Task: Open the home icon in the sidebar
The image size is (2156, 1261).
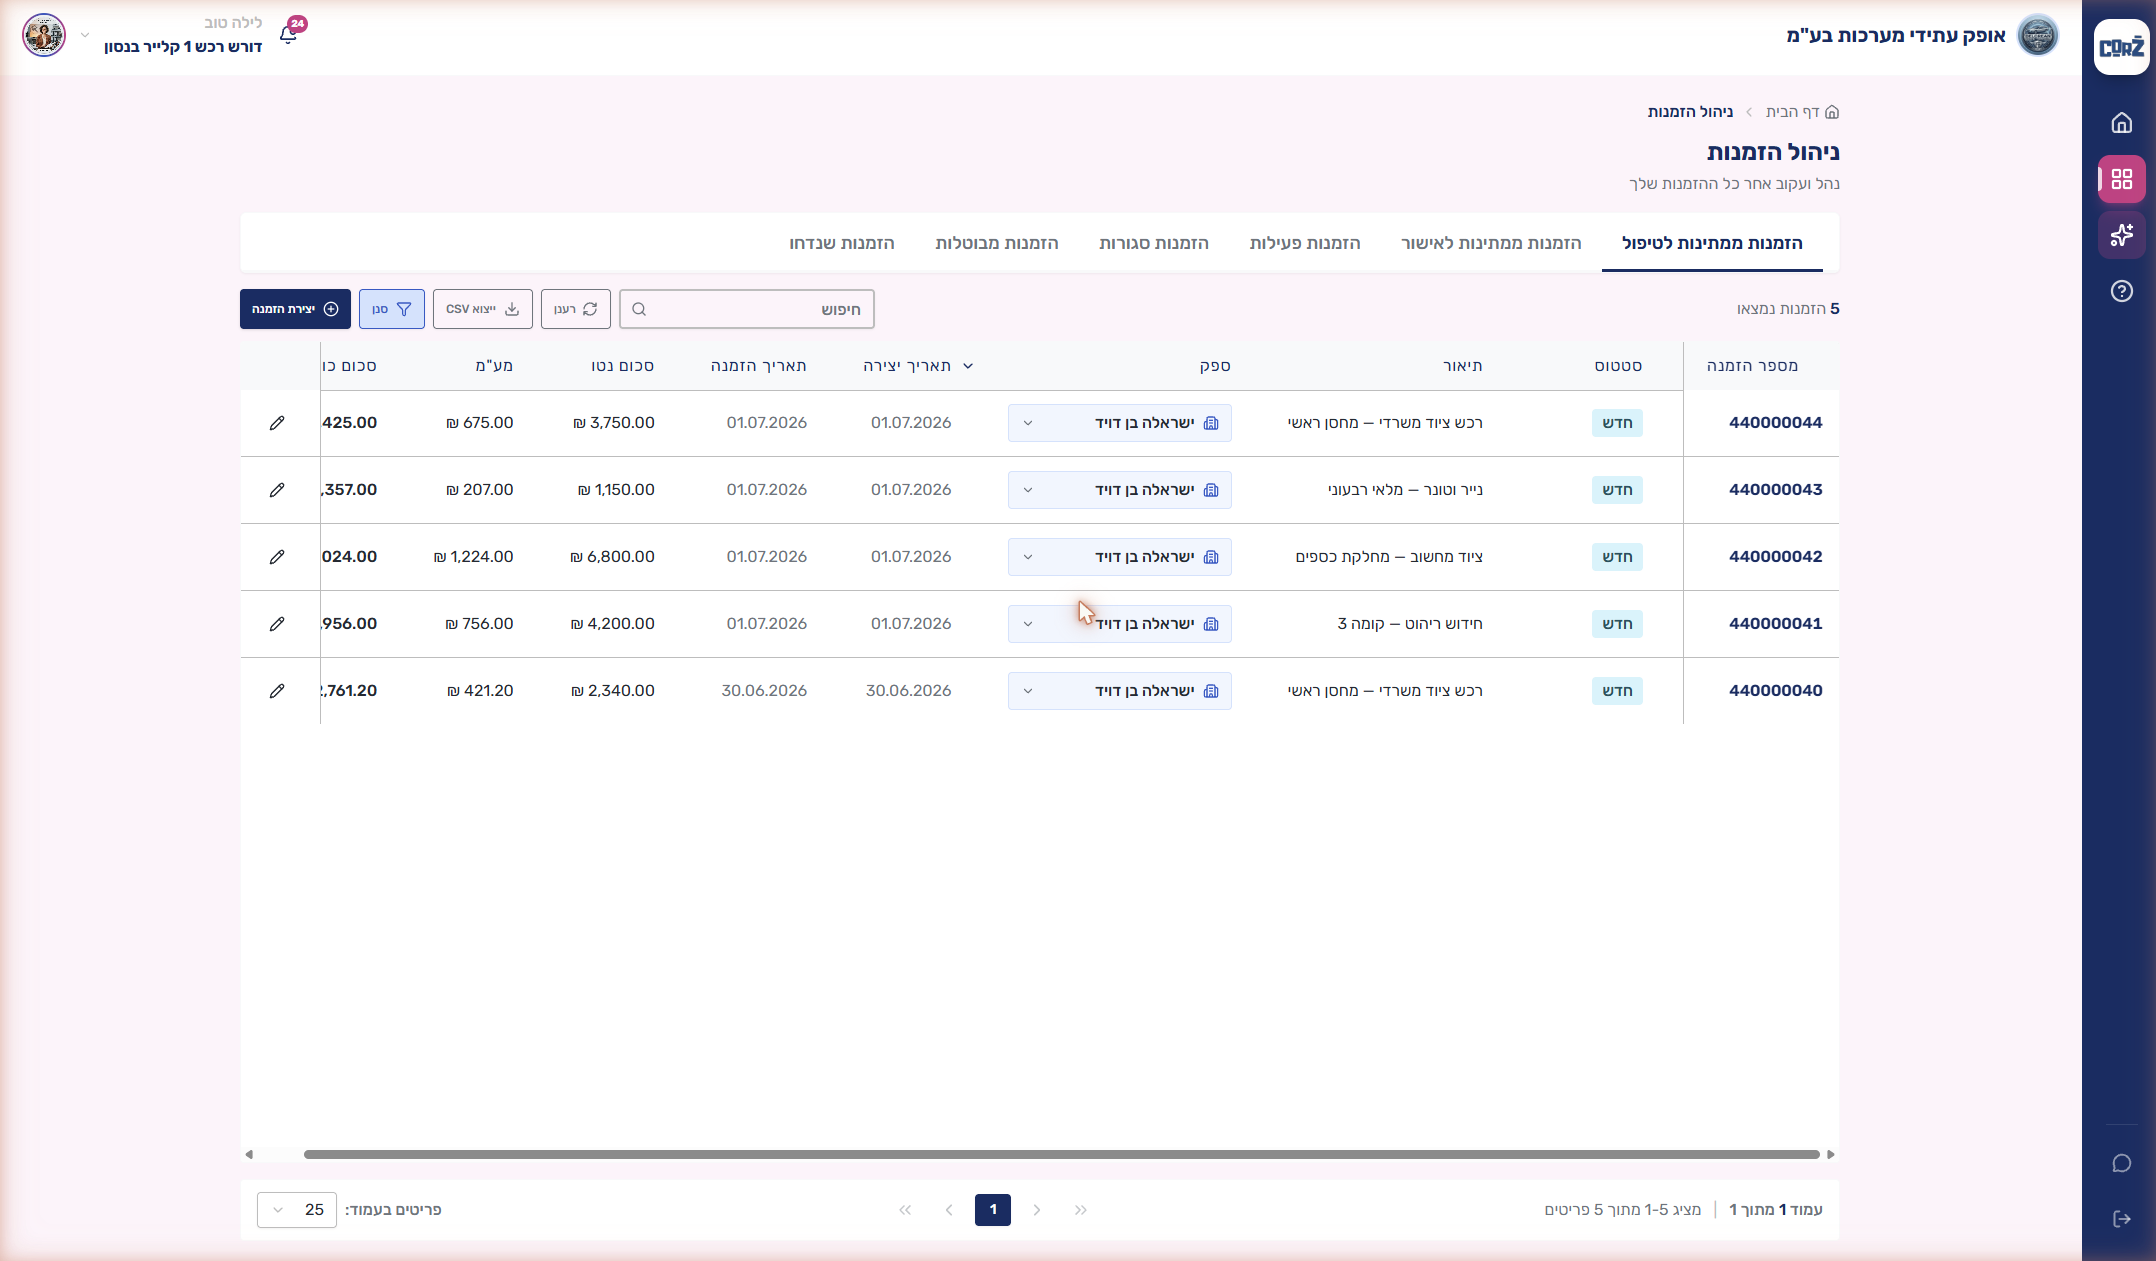Action: pyautogui.click(x=2121, y=123)
